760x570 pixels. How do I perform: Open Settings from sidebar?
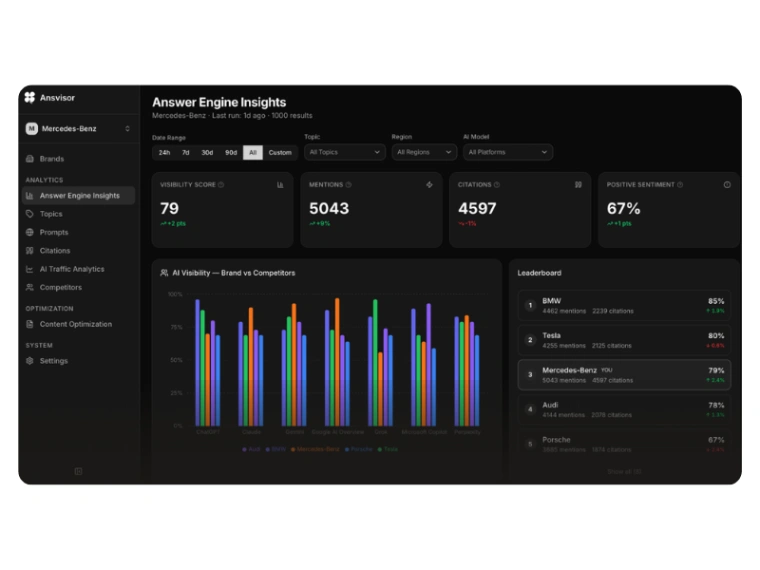coord(79,361)
